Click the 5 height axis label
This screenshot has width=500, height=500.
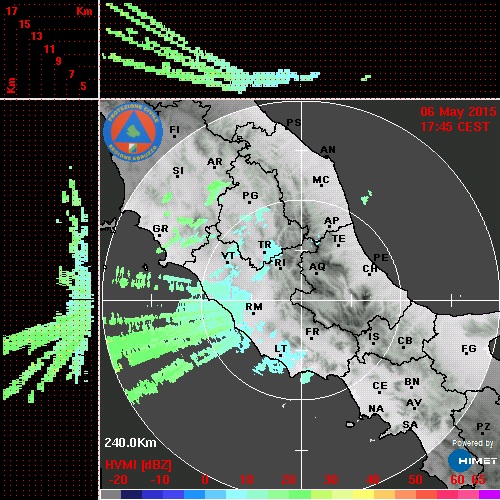83,86
